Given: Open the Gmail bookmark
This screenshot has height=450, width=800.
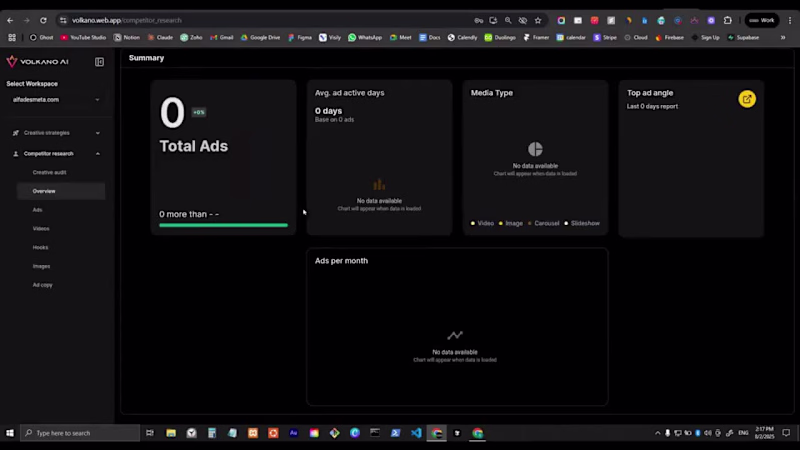Looking at the screenshot, I should (222, 37).
